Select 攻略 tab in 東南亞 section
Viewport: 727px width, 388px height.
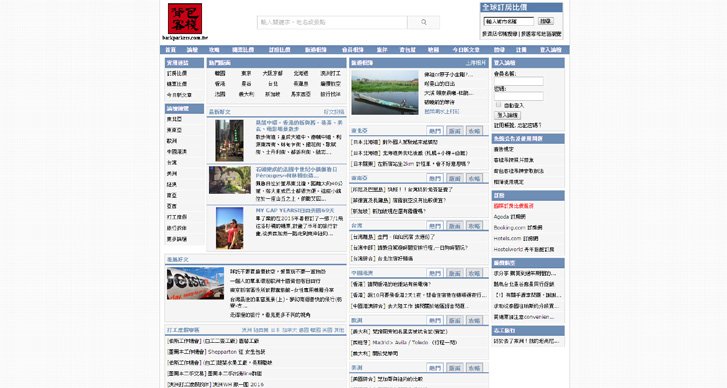[474, 178]
